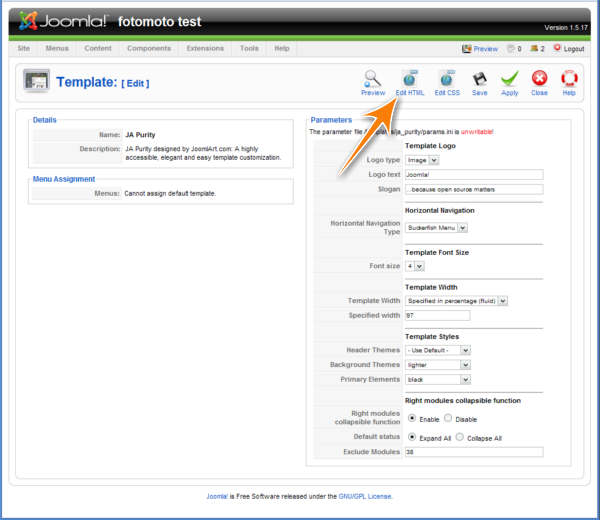The width and height of the screenshot is (600, 520).
Task: Open the Template Width dropdown
Action: 456,301
